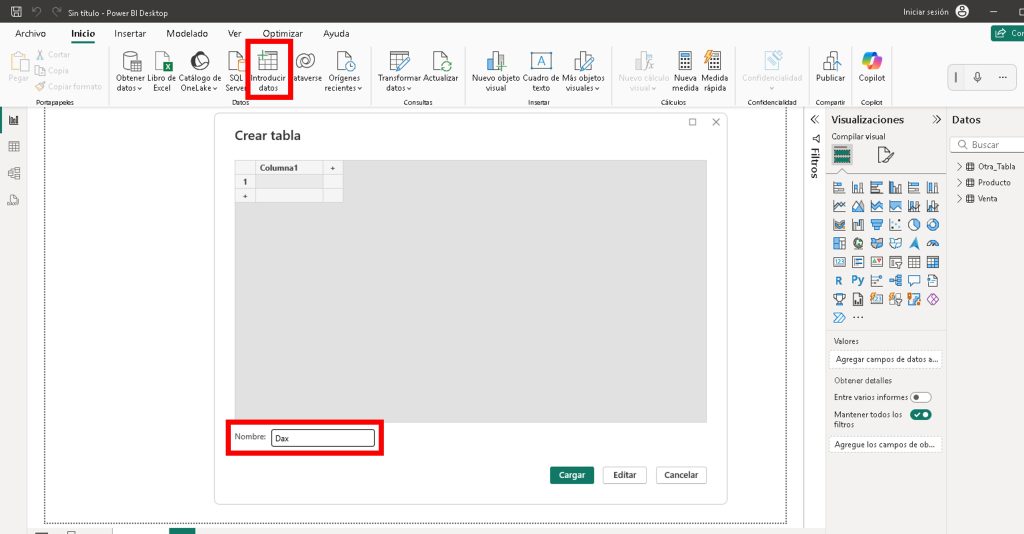Open the Modelado ribbon tab
This screenshot has height=534, width=1024.
pos(187,33)
